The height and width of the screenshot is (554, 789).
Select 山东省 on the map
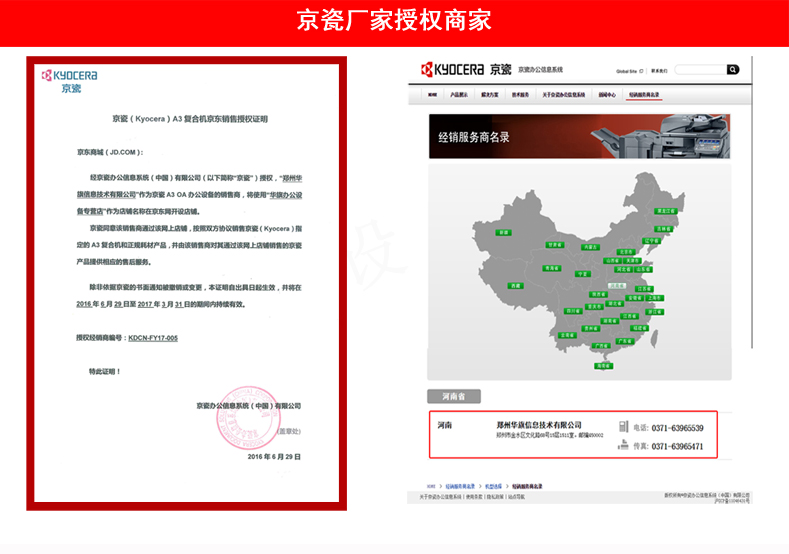tap(643, 269)
